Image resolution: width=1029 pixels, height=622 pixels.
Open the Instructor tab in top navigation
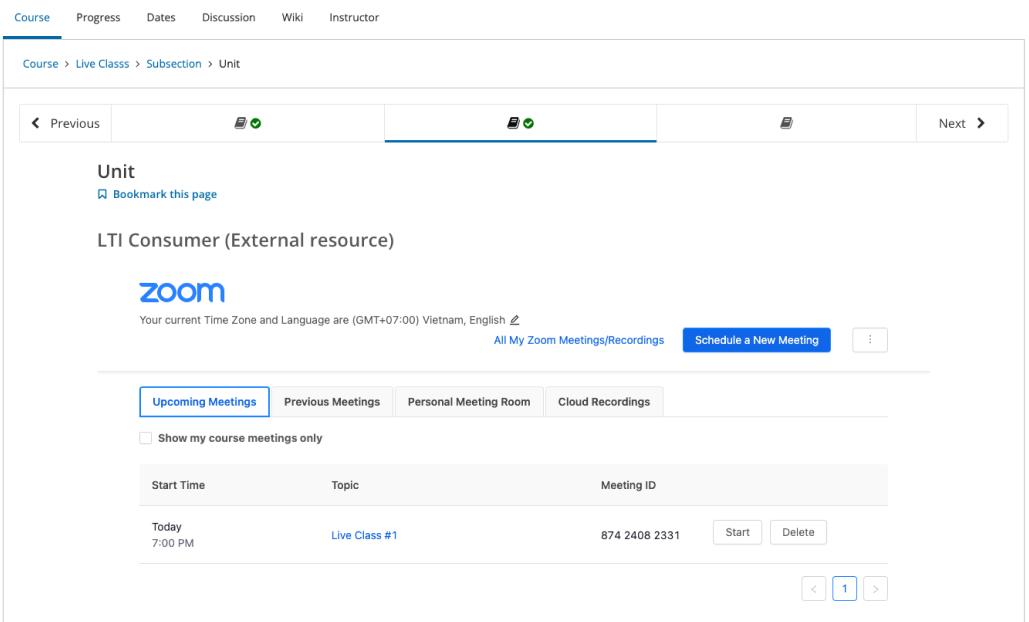point(354,17)
